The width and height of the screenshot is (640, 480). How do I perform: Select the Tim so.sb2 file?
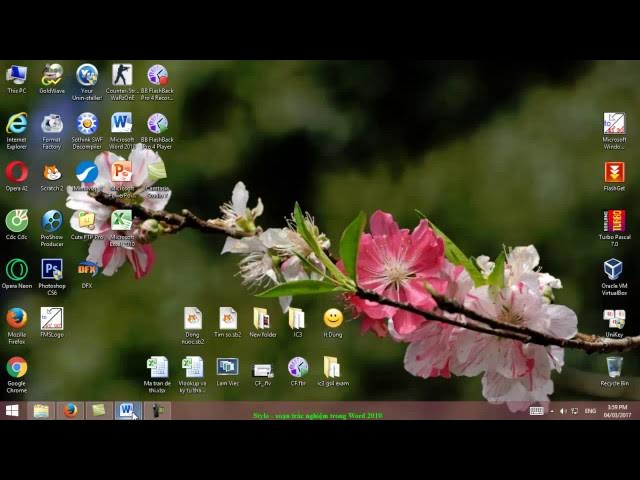(227, 322)
